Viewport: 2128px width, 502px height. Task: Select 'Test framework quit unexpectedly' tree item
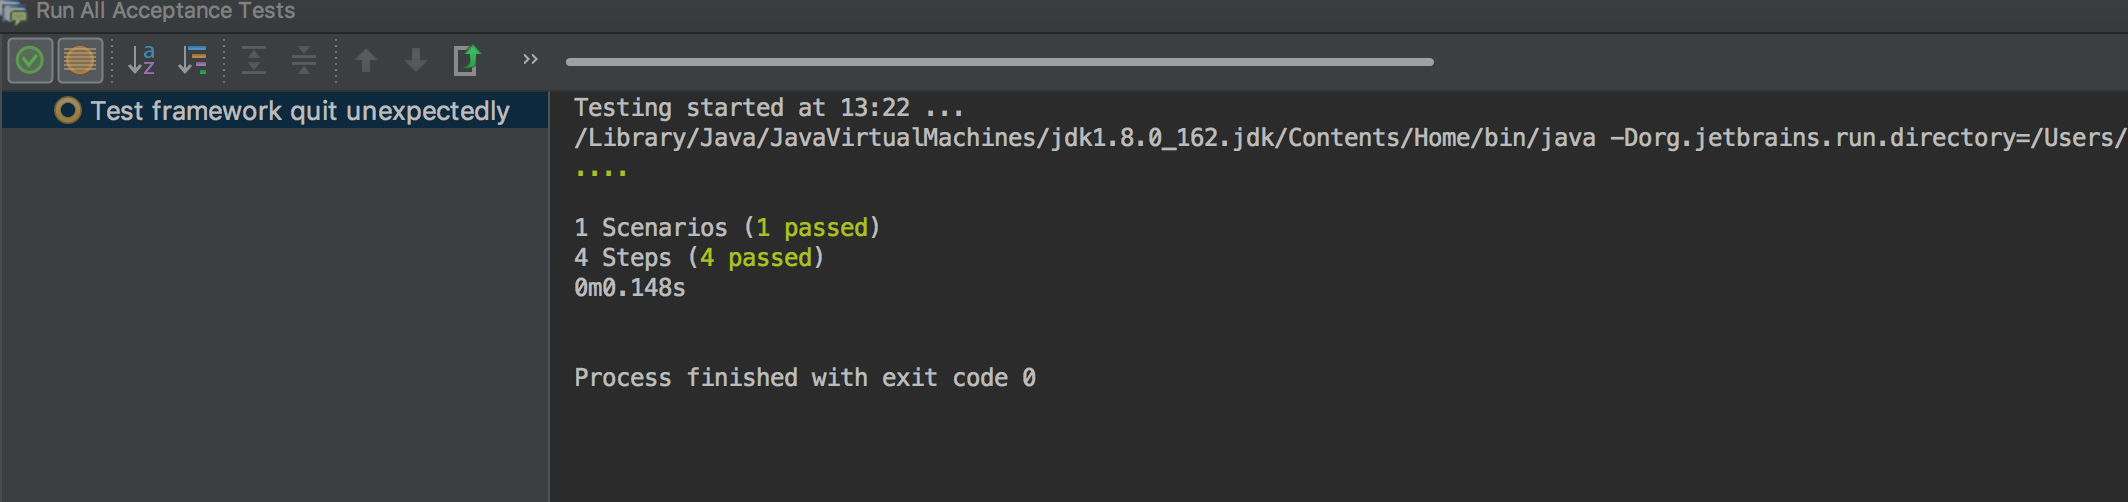(300, 111)
